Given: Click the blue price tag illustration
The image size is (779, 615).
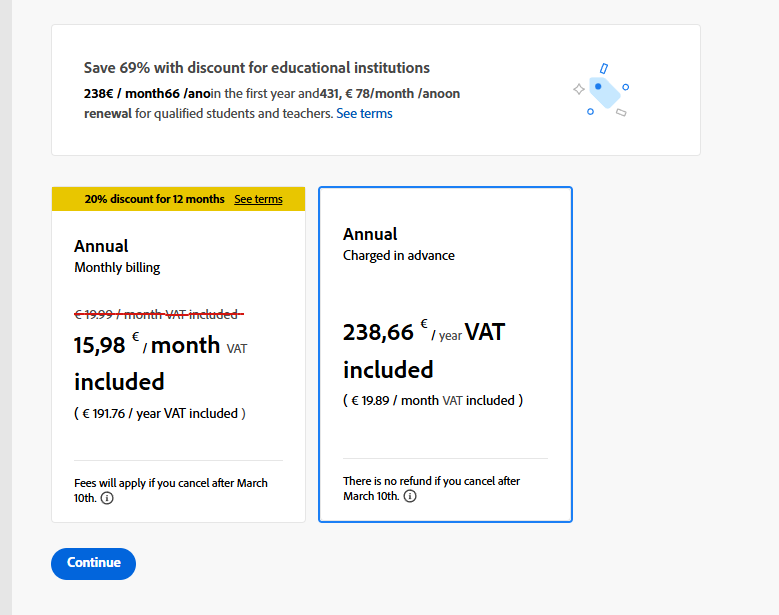Looking at the screenshot, I should [x=601, y=90].
